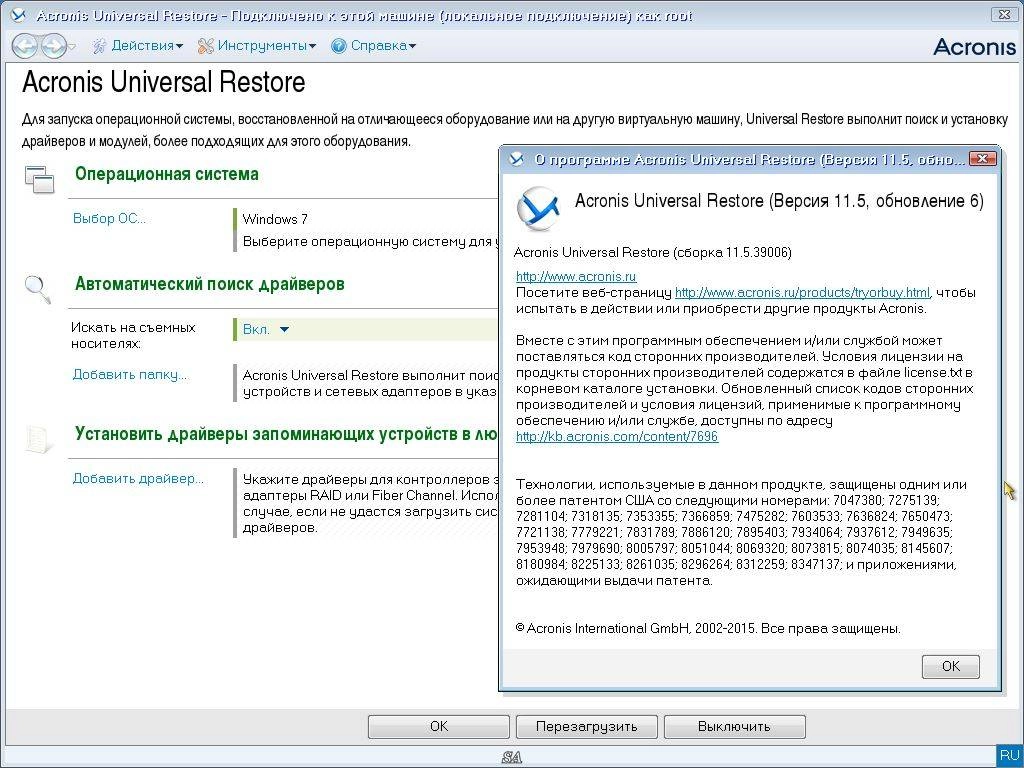The width and height of the screenshot is (1024, 768).
Task: Open the kb.acronis.com/content/7696 link
Action: (617, 436)
